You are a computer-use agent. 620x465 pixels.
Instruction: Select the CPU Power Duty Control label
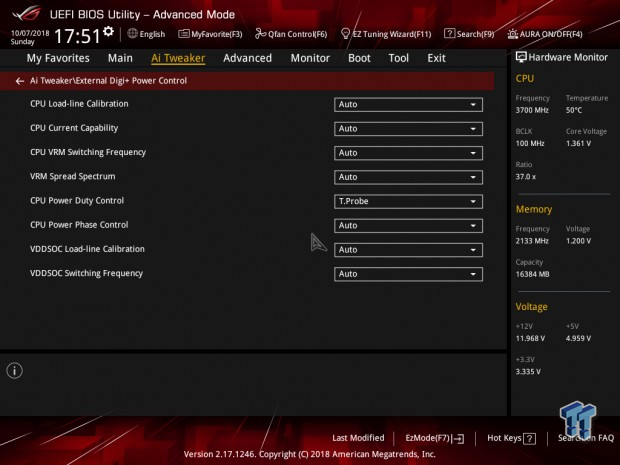pos(77,200)
